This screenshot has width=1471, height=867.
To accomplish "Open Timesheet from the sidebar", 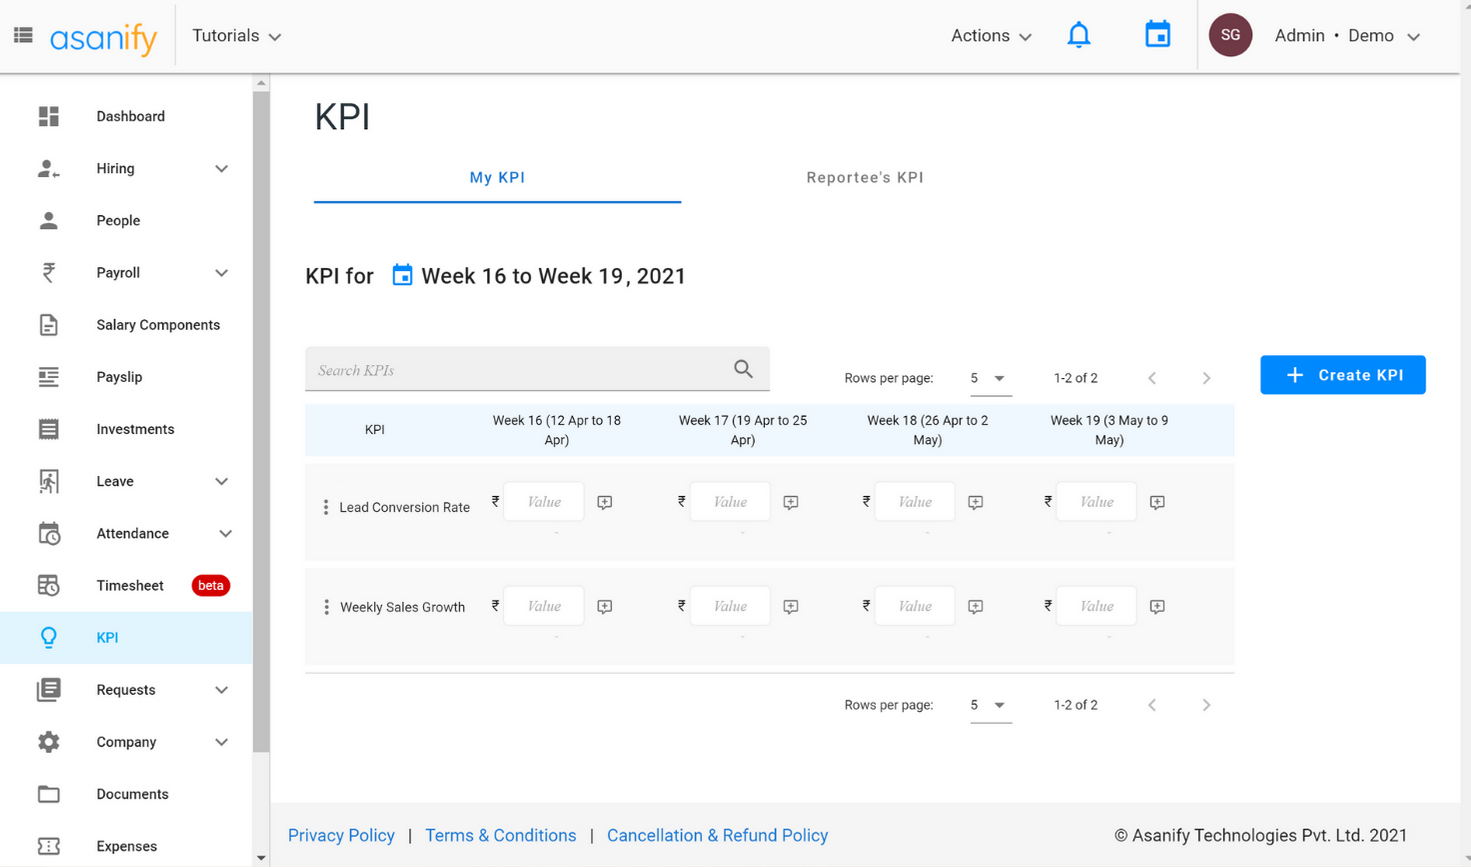I will (x=129, y=586).
